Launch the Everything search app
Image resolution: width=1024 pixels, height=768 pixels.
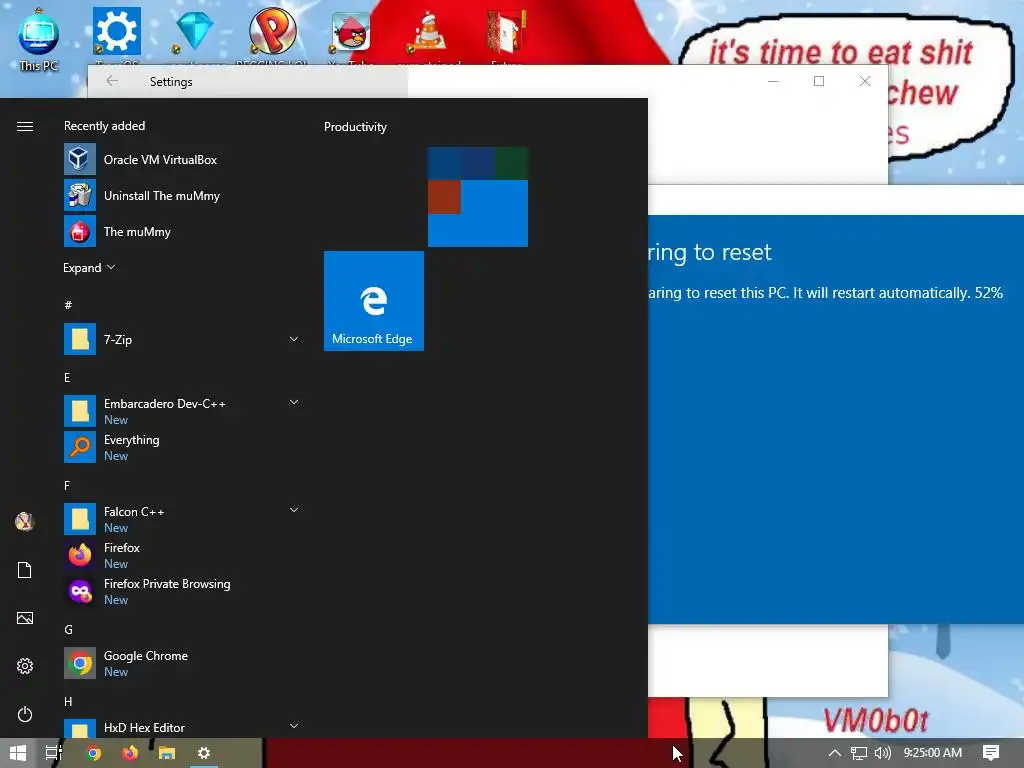tap(182, 447)
